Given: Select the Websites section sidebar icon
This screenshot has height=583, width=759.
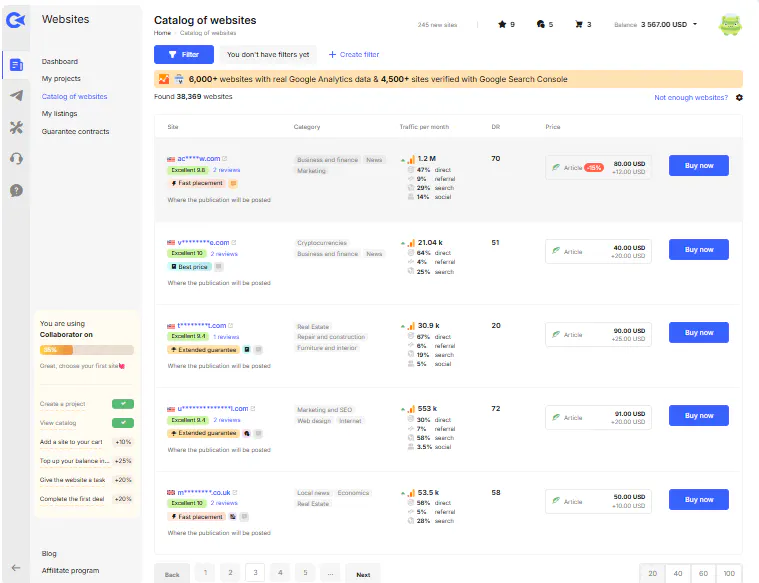Looking at the screenshot, I should pyautogui.click(x=16, y=64).
